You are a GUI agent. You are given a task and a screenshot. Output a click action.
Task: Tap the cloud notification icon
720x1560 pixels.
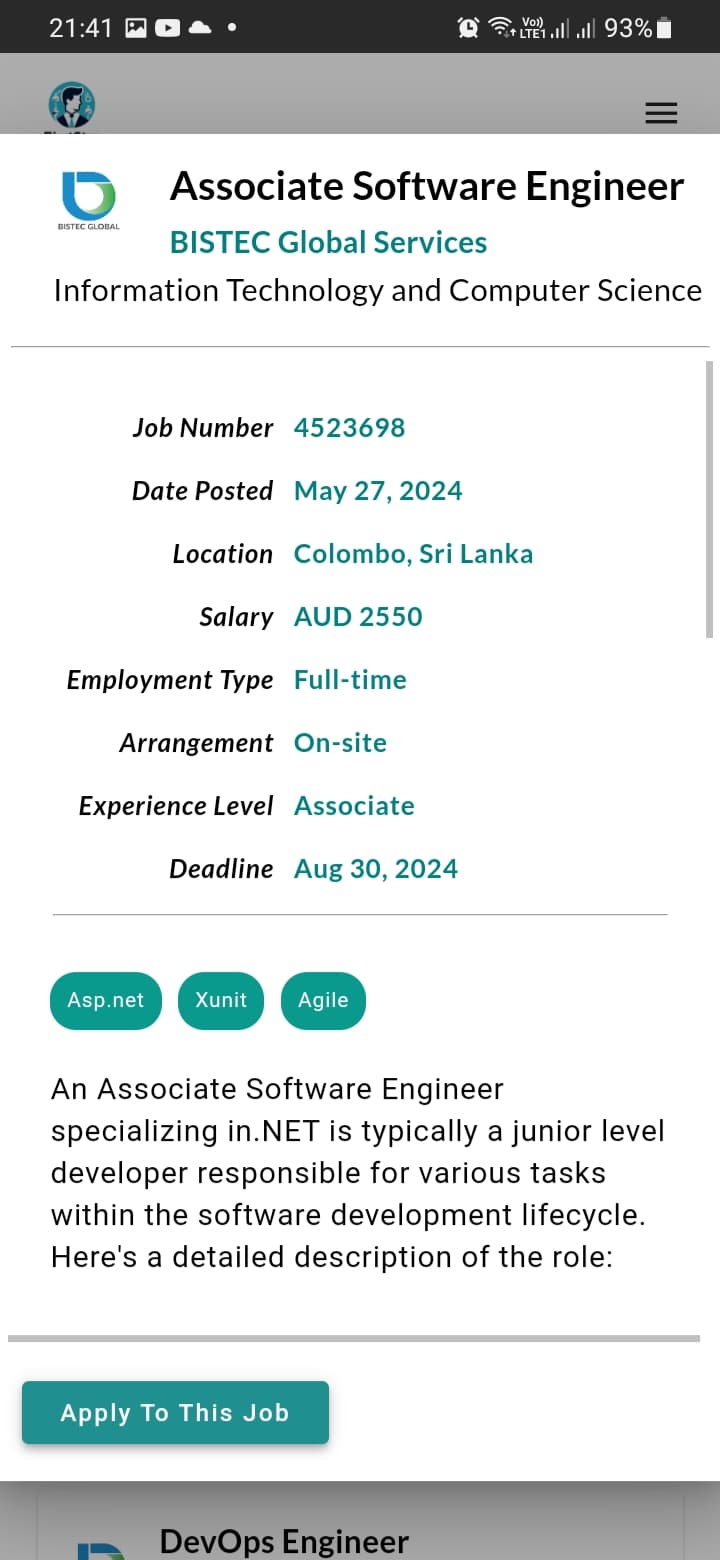tap(200, 28)
